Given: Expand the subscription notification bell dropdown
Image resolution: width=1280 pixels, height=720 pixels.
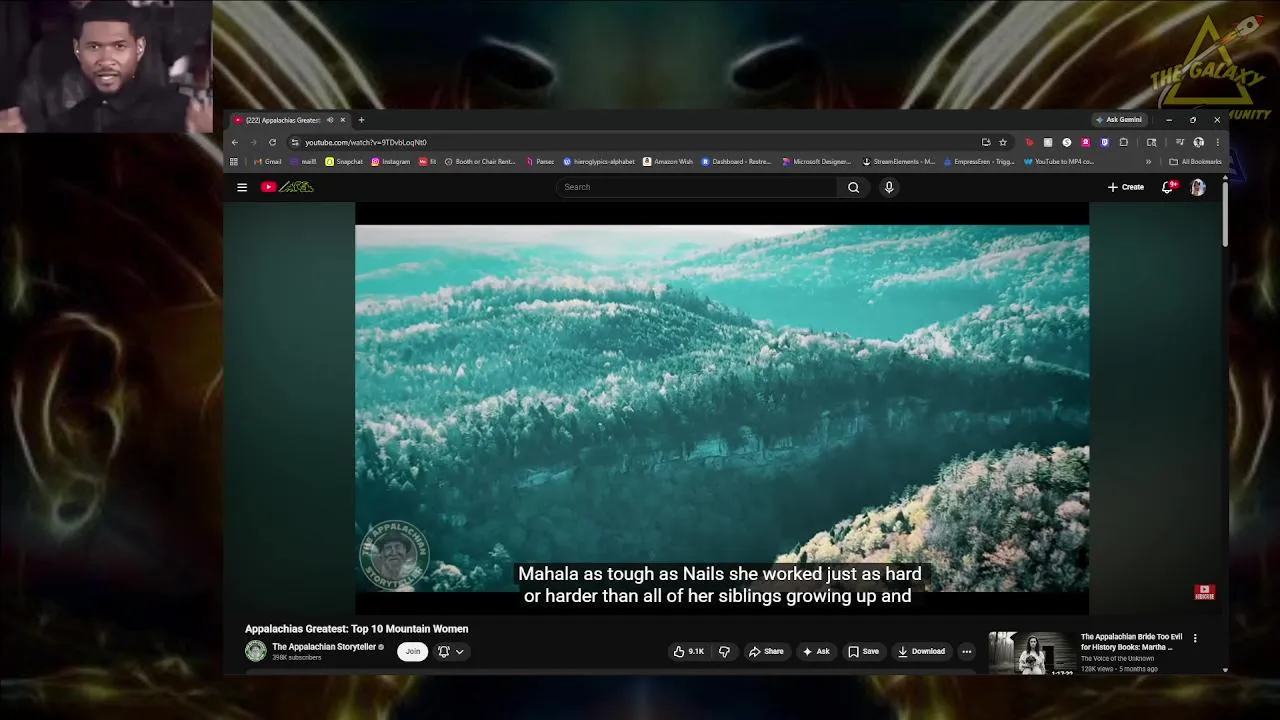Looking at the screenshot, I should pyautogui.click(x=451, y=651).
